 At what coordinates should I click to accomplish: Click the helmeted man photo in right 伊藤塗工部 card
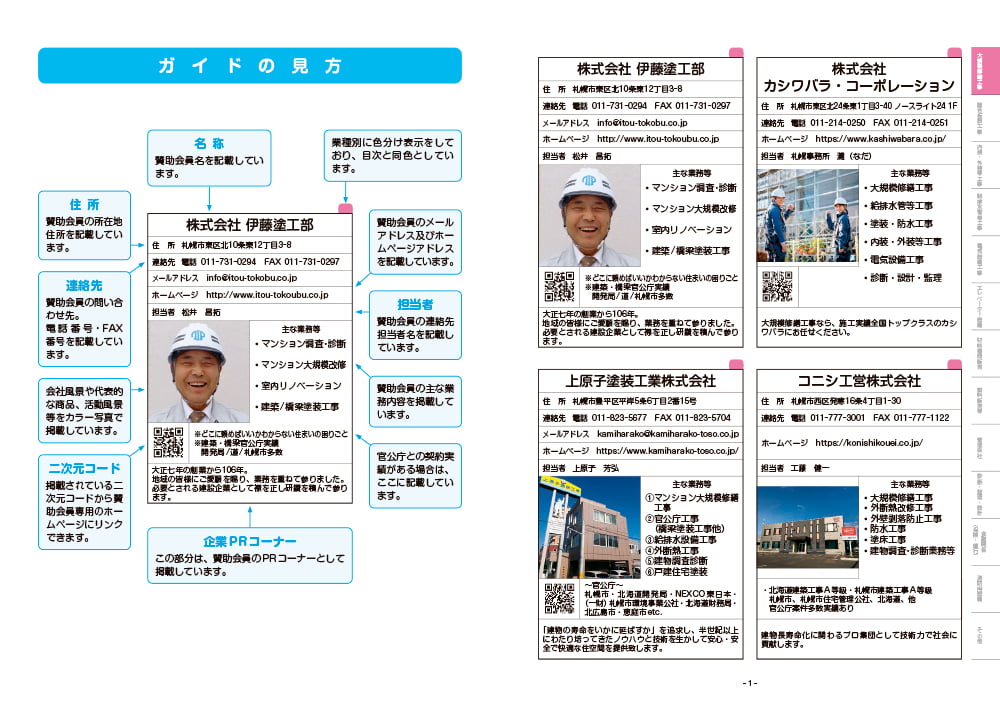pos(589,215)
